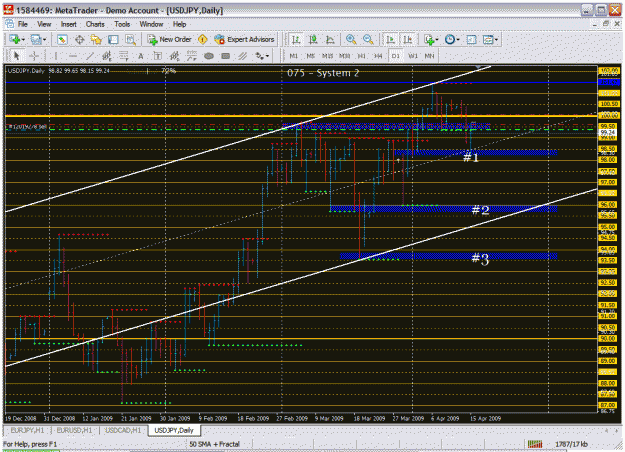Image resolution: width=625 pixels, height=452 pixels.
Task: Open the Templates icon
Action: [x=488, y=39]
